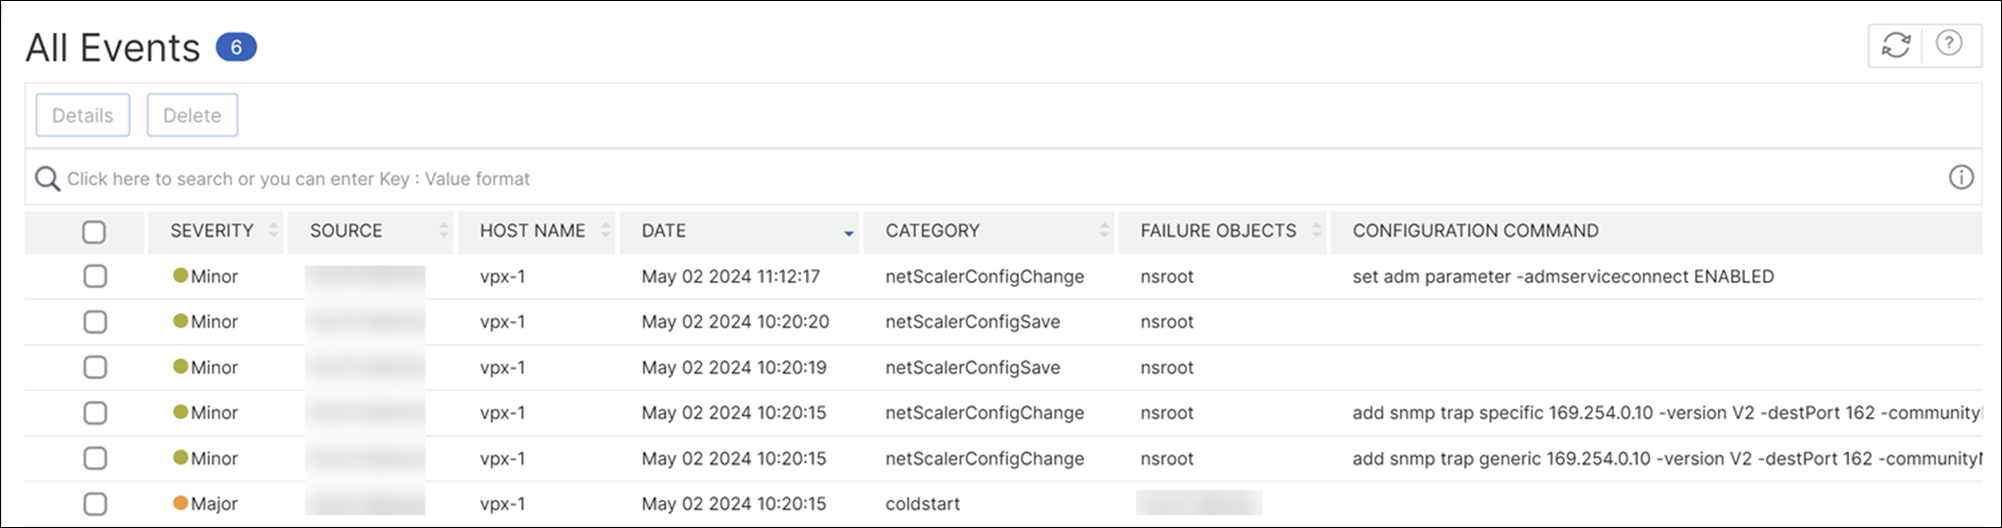The height and width of the screenshot is (528, 2002).
Task: Click date 'May 02 2024 11:12:17'
Action: (x=731, y=277)
